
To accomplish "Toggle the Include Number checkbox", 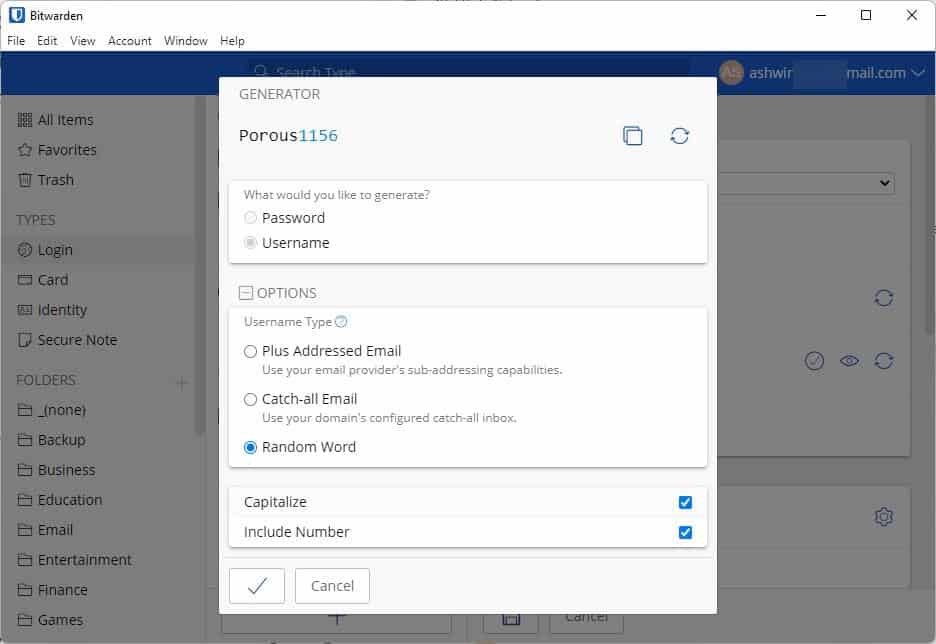I will (685, 532).
